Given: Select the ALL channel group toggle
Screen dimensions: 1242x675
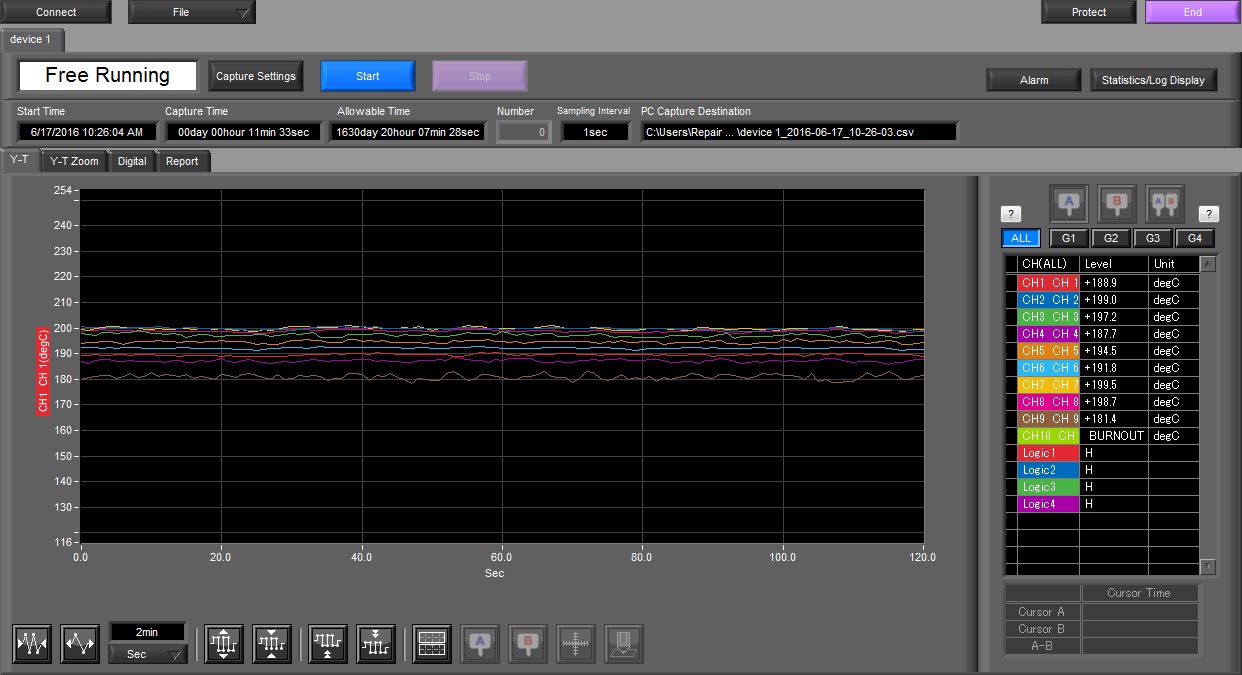Looking at the screenshot, I should [x=1020, y=238].
